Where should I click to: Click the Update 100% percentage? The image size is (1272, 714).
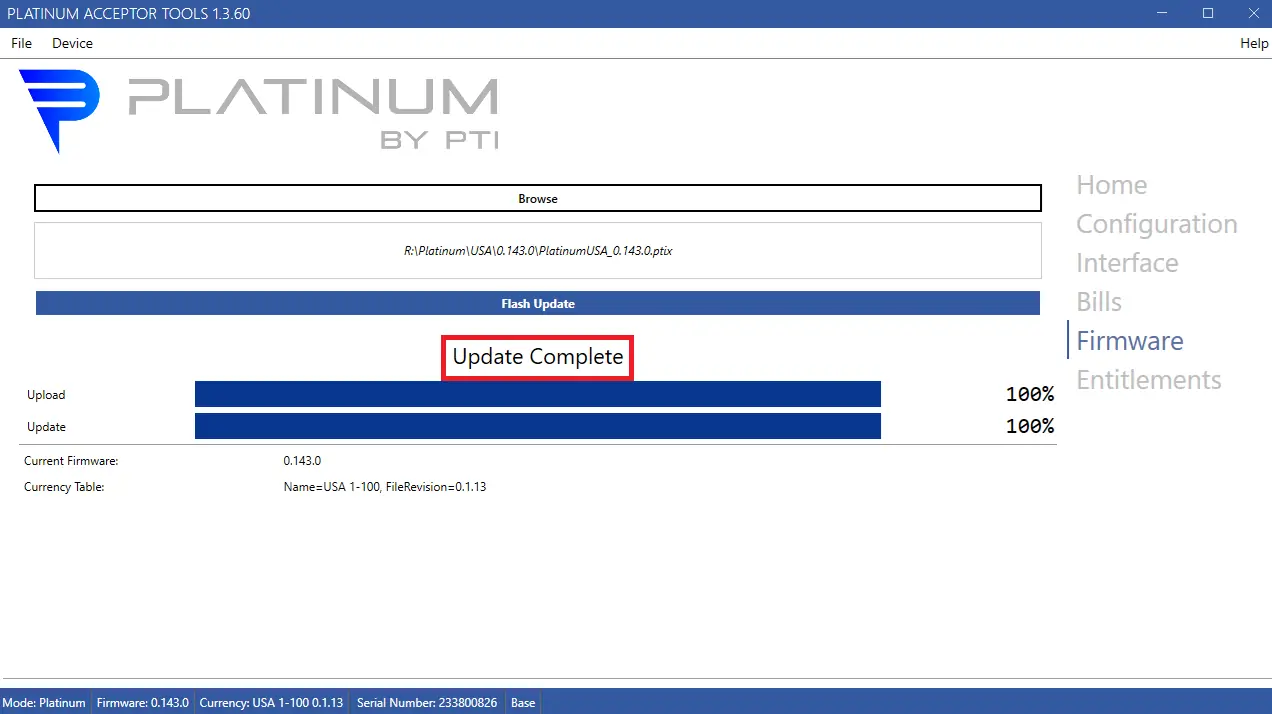(1030, 426)
